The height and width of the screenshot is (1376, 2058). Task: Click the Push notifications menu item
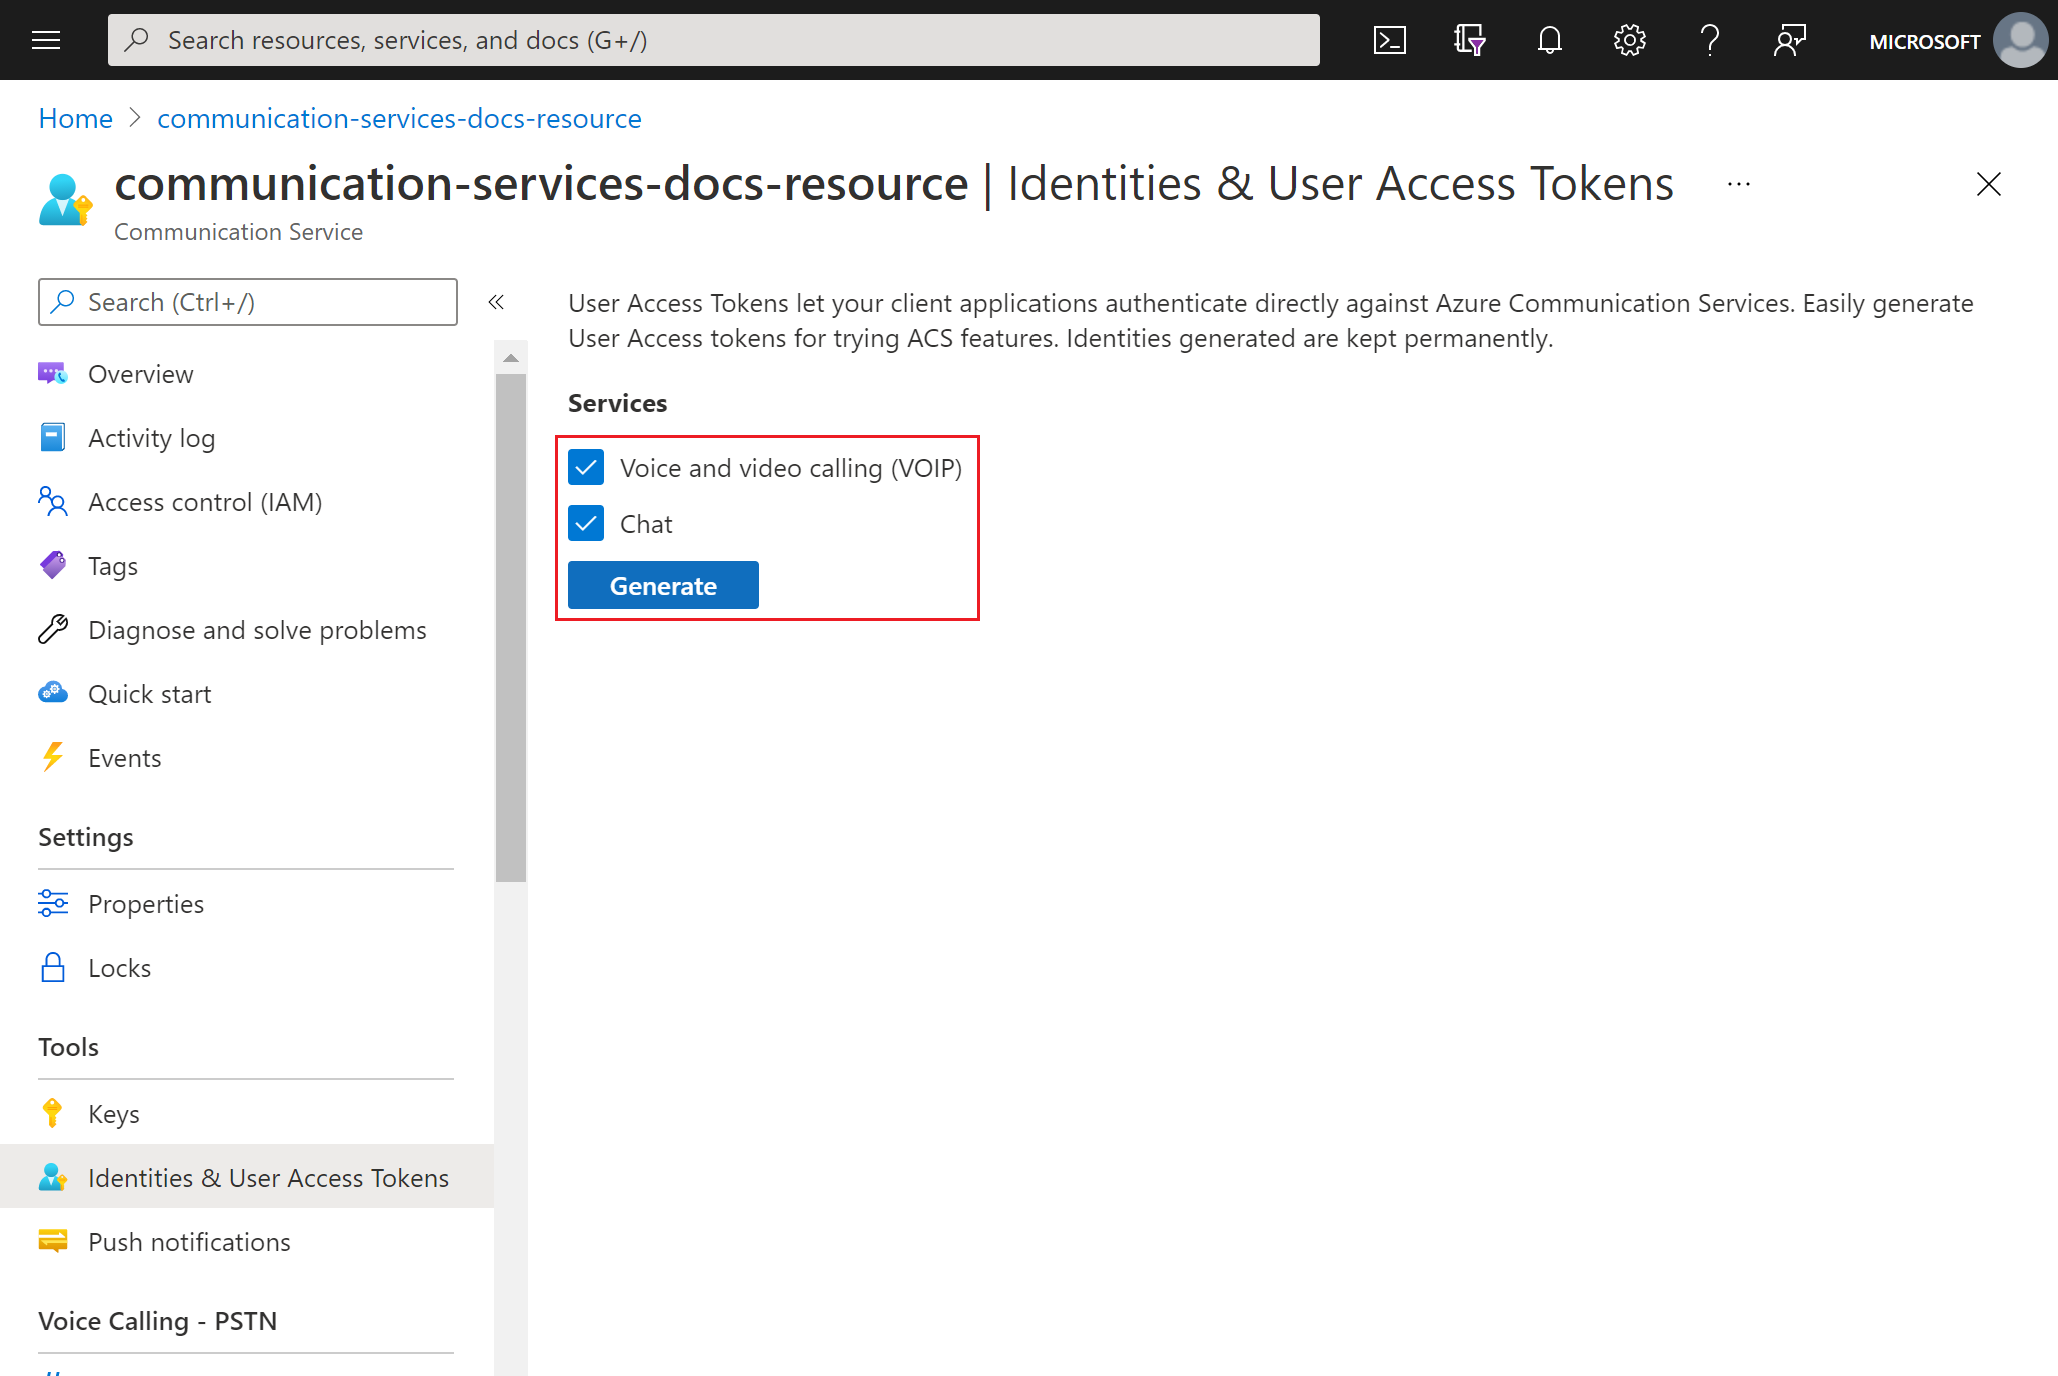tap(187, 1241)
